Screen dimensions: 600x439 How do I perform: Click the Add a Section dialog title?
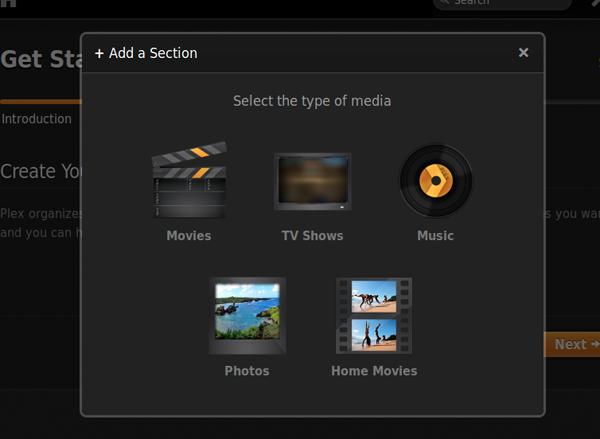[x=153, y=53]
